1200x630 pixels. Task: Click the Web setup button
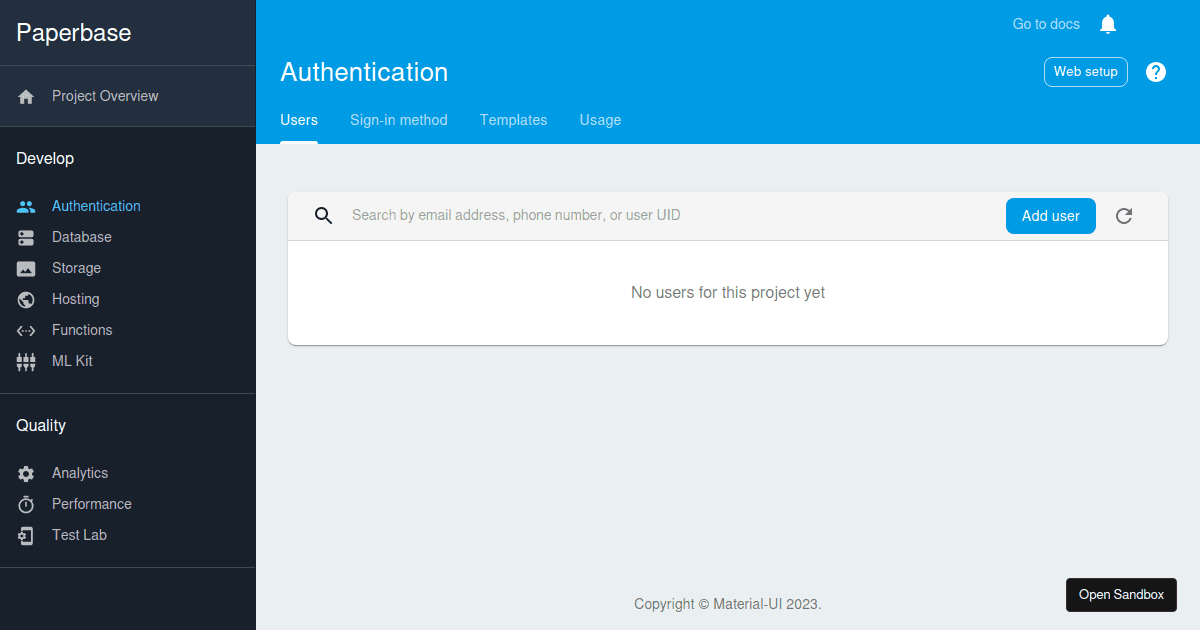point(1085,72)
